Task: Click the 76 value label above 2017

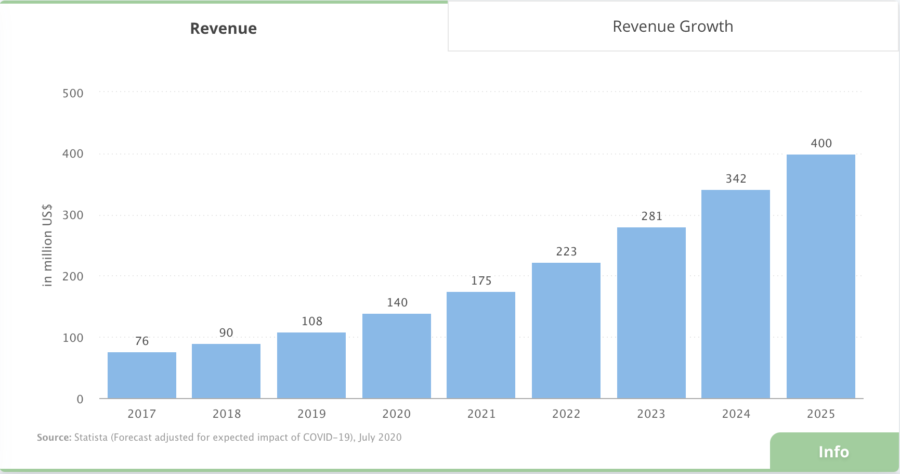Action: (142, 341)
